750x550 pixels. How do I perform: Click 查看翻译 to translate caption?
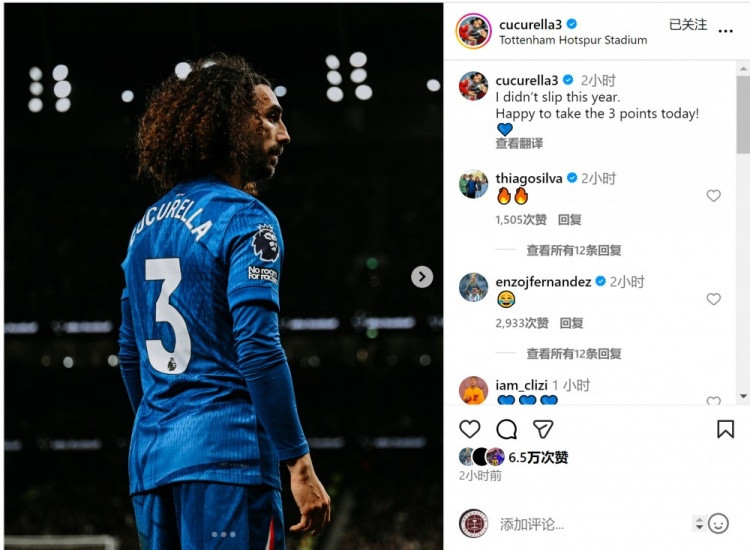[x=519, y=143]
